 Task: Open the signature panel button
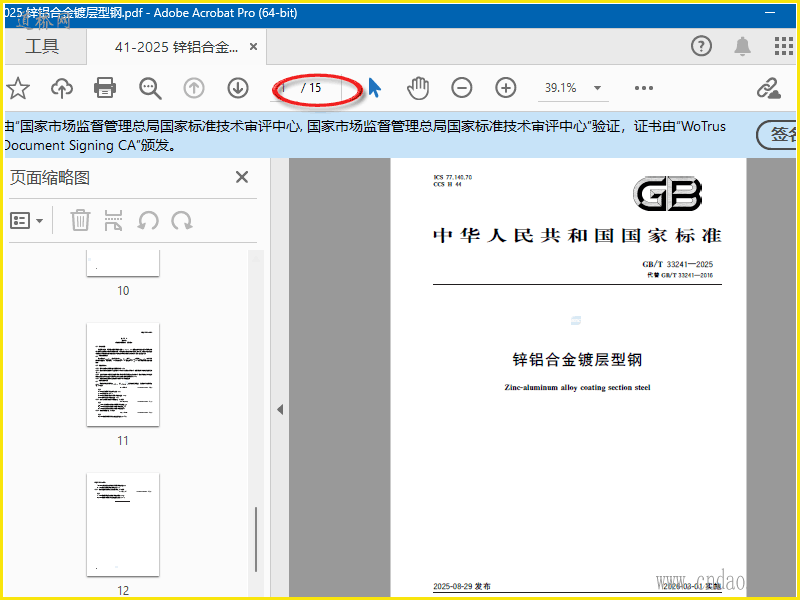point(776,135)
